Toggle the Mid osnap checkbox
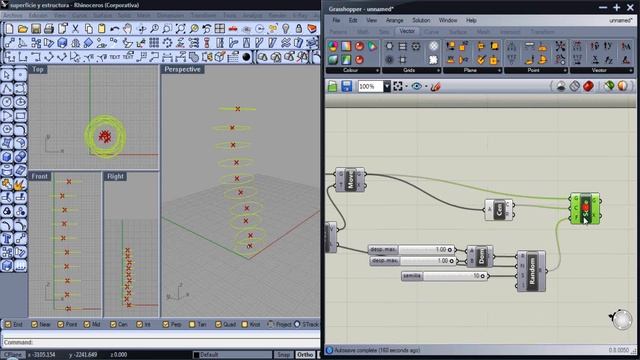The image size is (640, 360). point(87,324)
